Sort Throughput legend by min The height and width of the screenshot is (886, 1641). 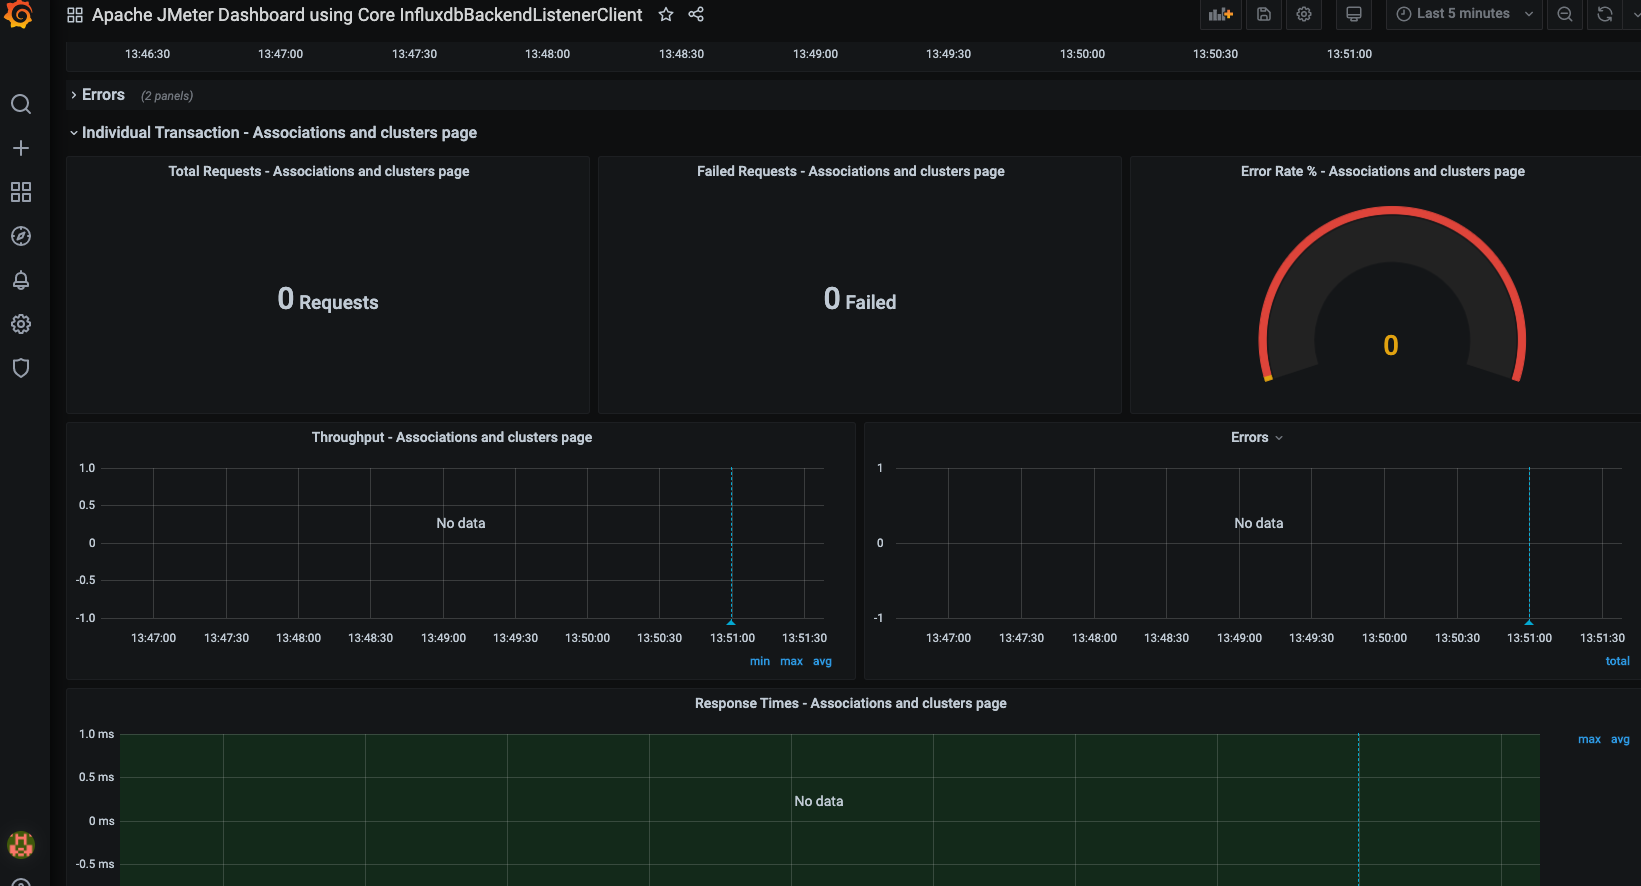(x=760, y=661)
